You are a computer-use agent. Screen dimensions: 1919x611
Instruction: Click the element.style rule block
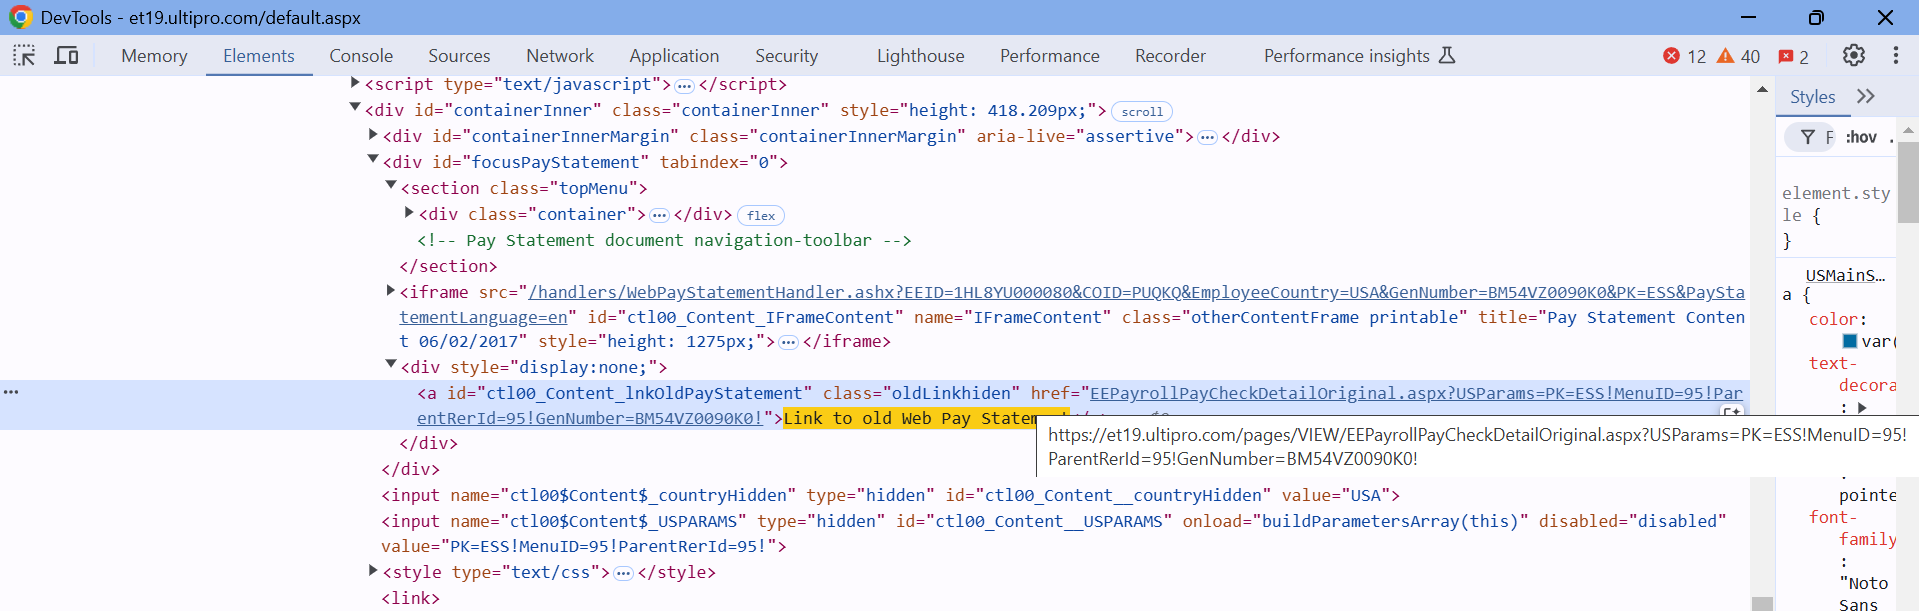(x=1836, y=216)
